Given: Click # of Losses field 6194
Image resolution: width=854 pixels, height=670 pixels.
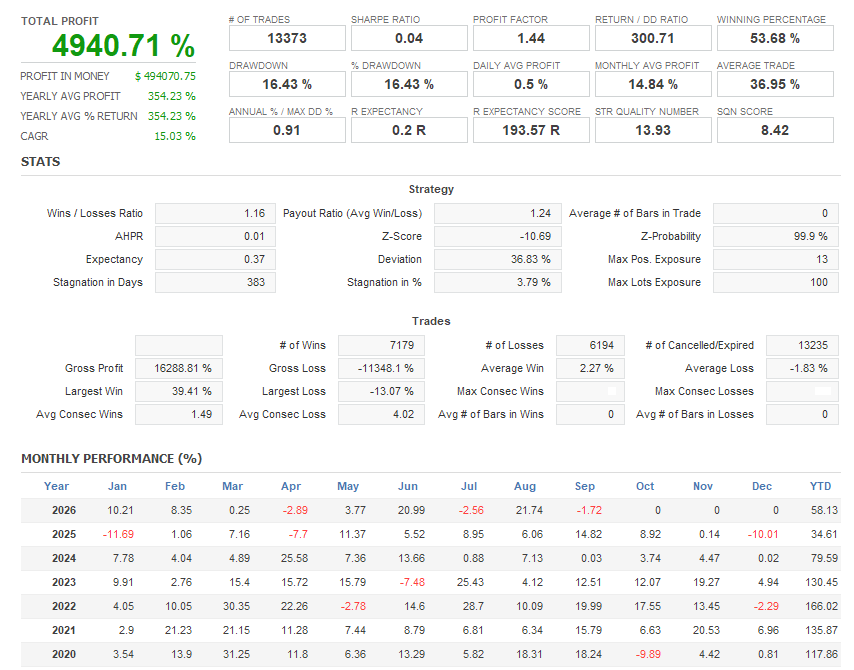Looking at the screenshot, I should (x=590, y=345).
